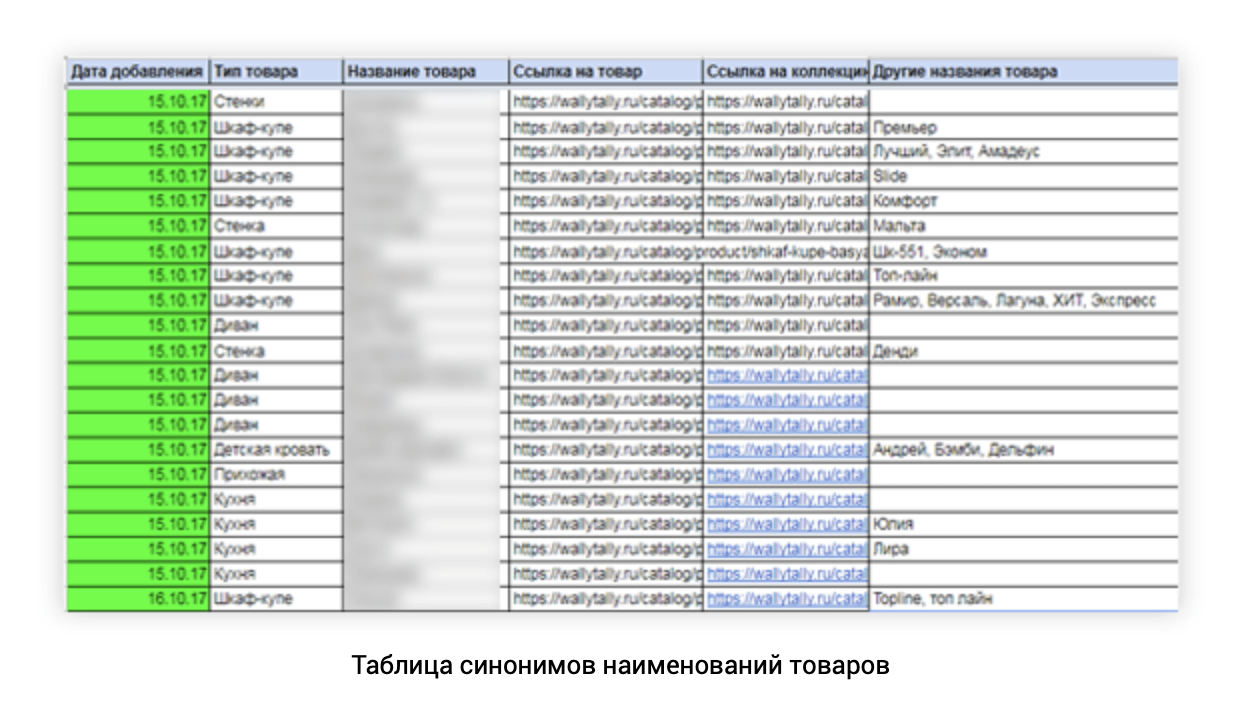Screen dimensions: 1234x718
Task: Select the "Ссылка на коллекцию" column header
Action: [786, 72]
